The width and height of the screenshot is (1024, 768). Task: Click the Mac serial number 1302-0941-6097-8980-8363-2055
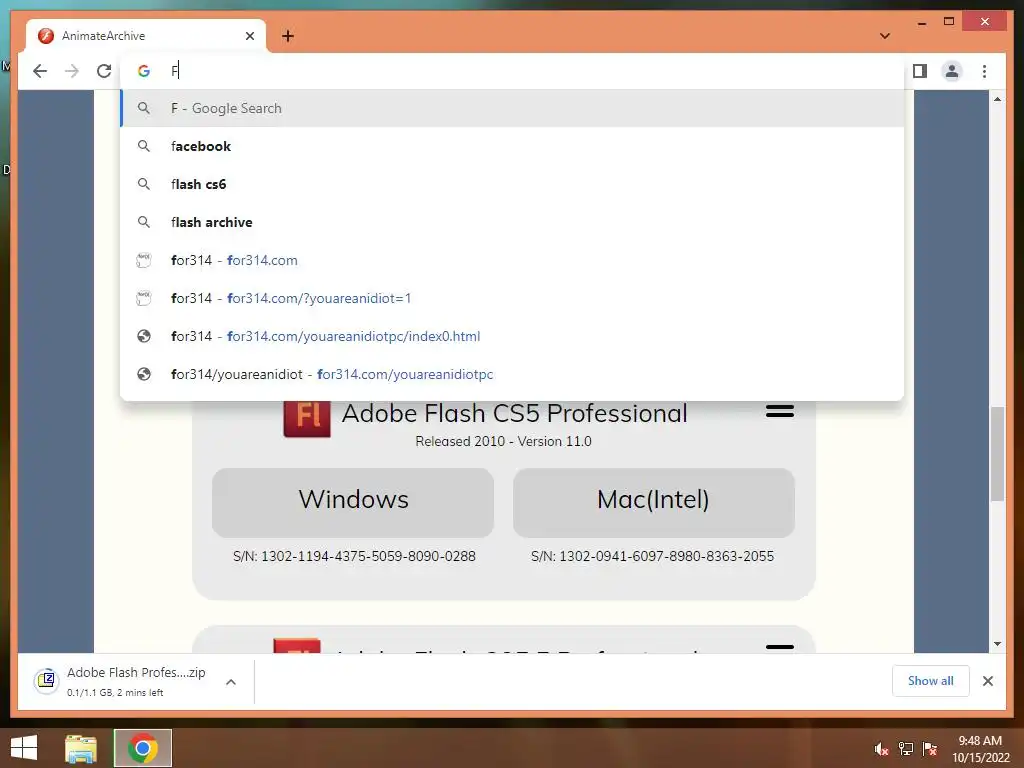652,556
